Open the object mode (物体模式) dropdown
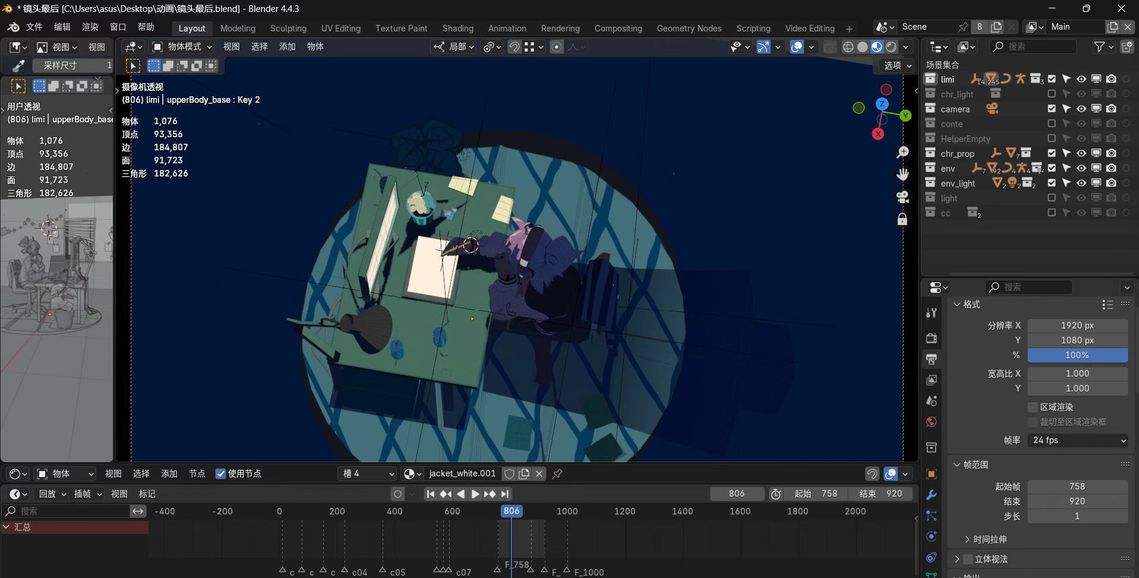The width and height of the screenshot is (1139, 578). (182, 46)
